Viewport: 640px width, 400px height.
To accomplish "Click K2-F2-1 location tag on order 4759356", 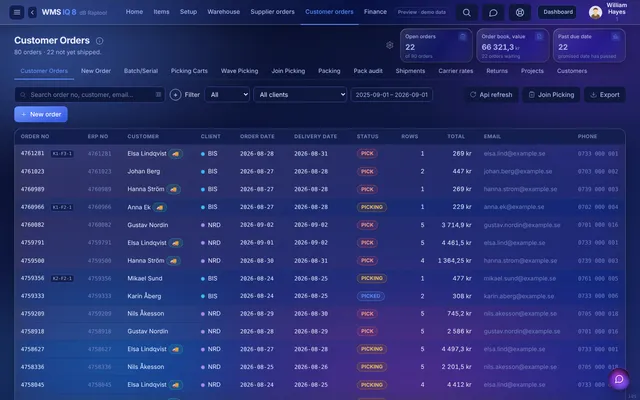I will point(62,279).
